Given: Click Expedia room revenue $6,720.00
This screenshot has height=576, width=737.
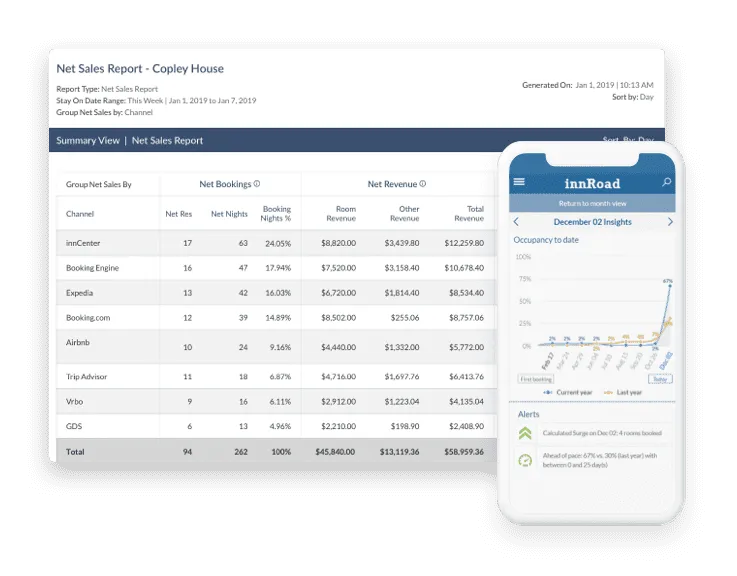Looking at the screenshot, I should 338,293.
